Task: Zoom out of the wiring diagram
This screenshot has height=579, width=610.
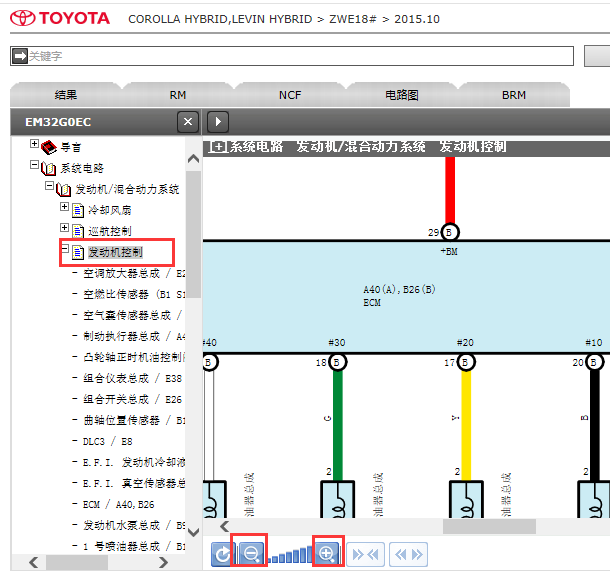Action: pos(250,554)
